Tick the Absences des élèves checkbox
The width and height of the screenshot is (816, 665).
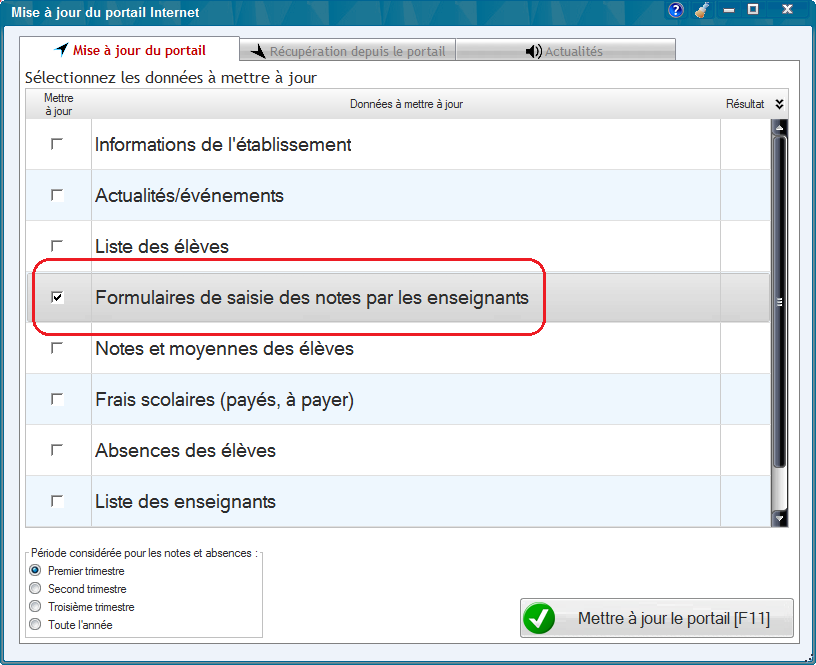point(57,450)
